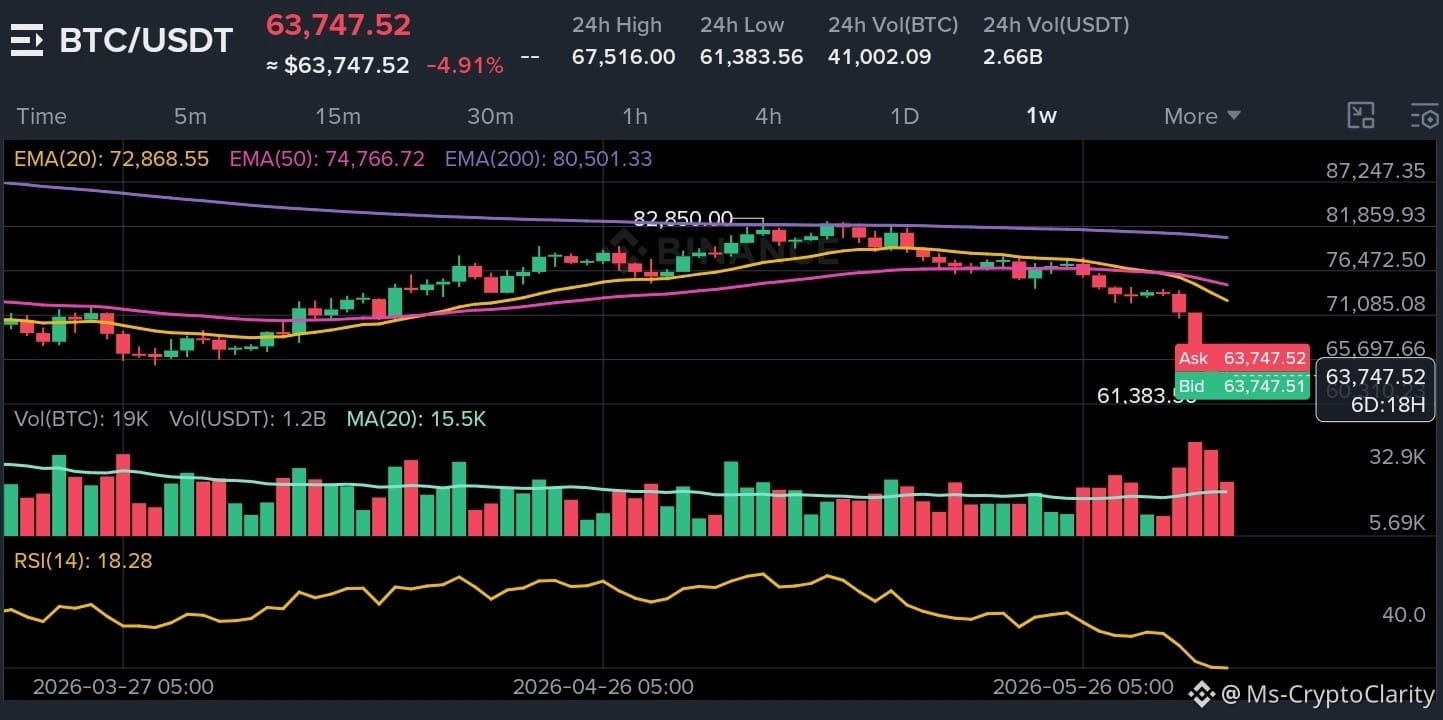Select the MA(20): 15.5K volume label
The width and height of the screenshot is (1443, 720).
(x=416, y=419)
